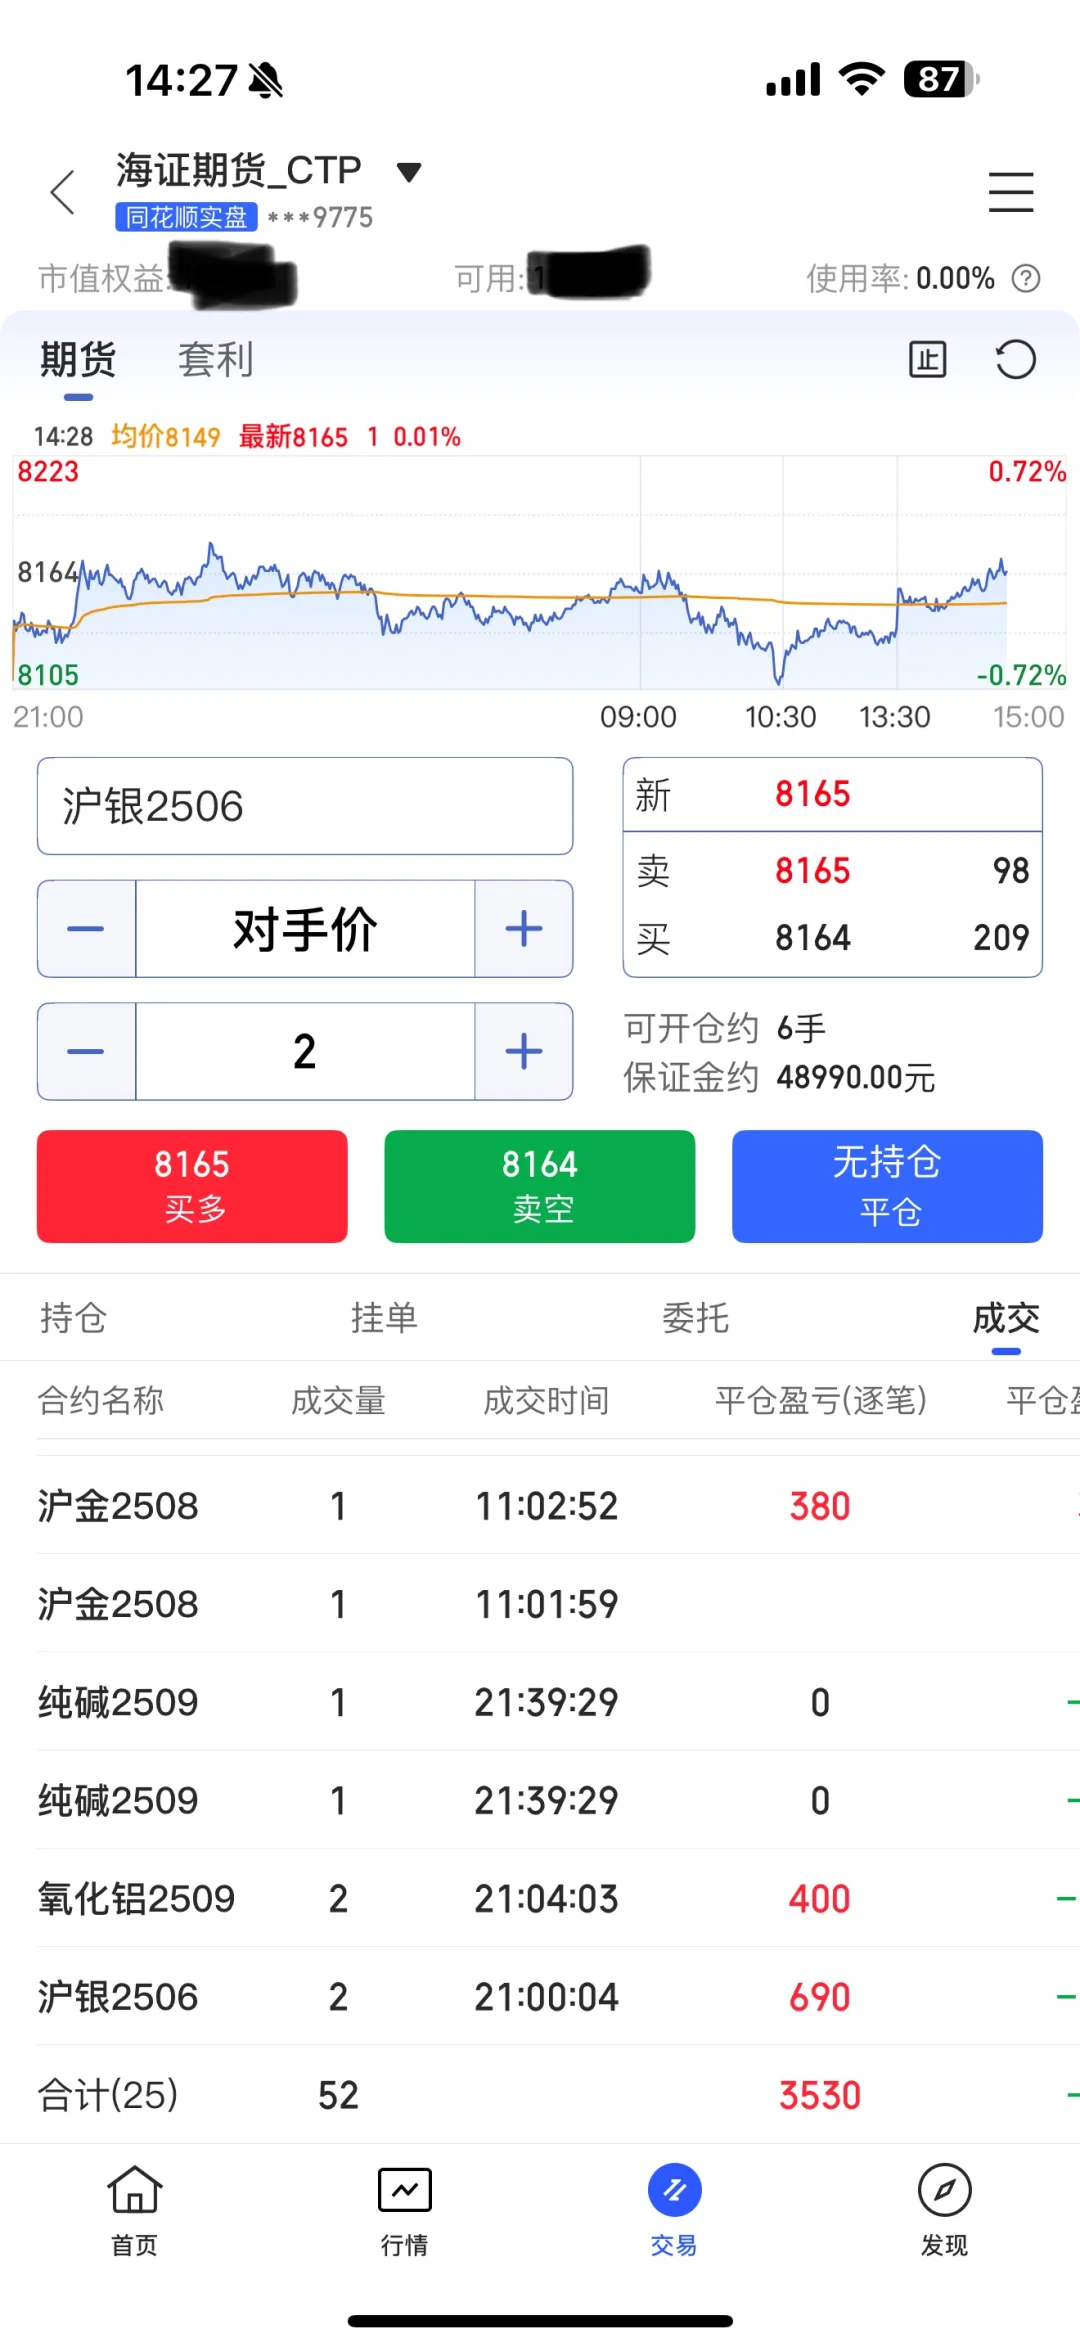The width and height of the screenshot is (1080, 2347).
Task: Tap the 成交量 column header
Action: [x=338, y=1401]
